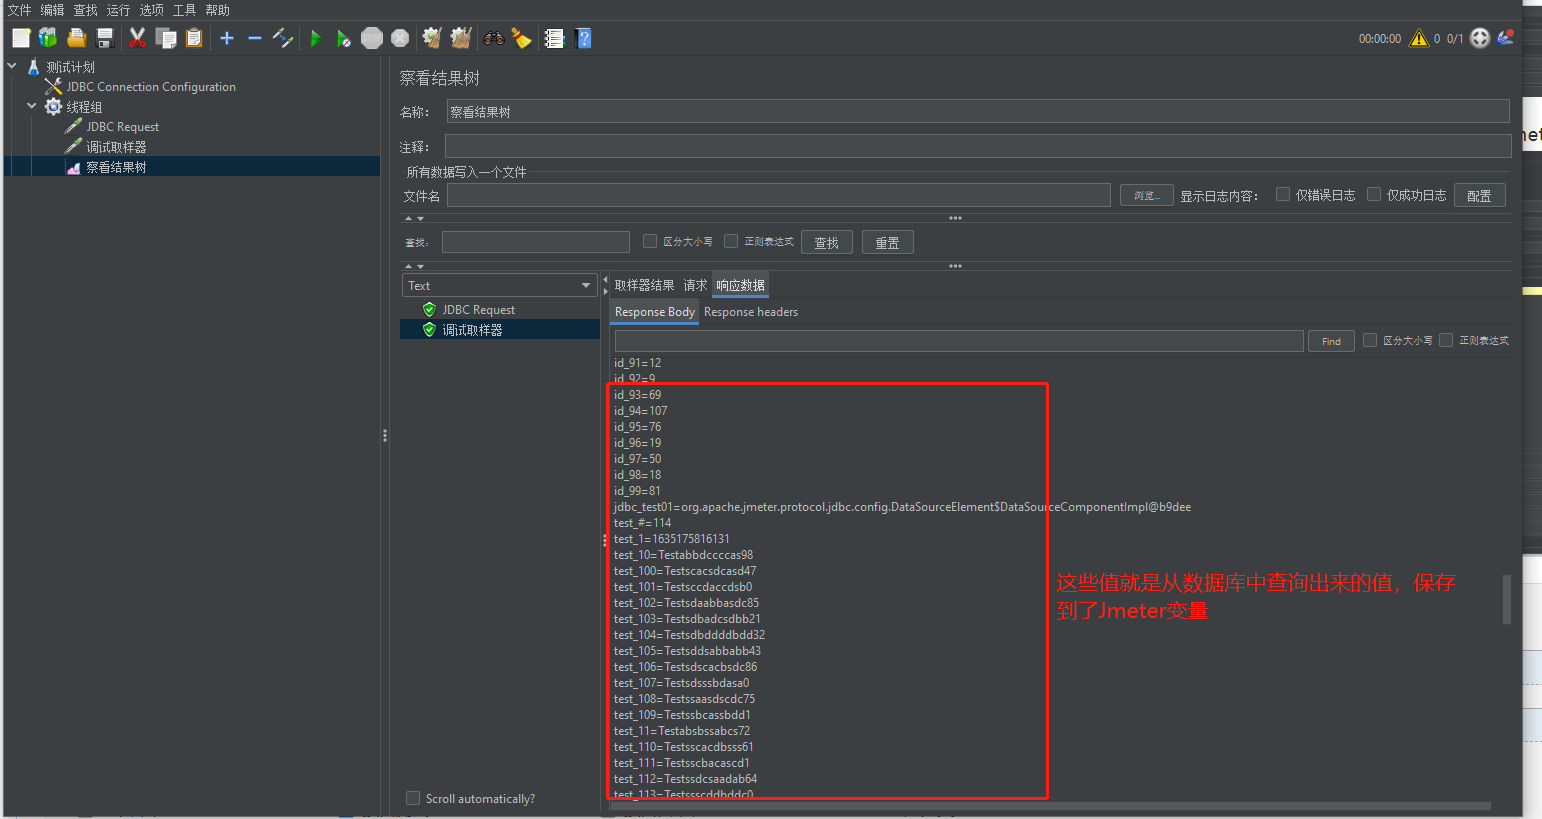The height and width of the screenshot is (819, 1542).
Task: Click the 配置 configure button
Action: click(1479, 195)
